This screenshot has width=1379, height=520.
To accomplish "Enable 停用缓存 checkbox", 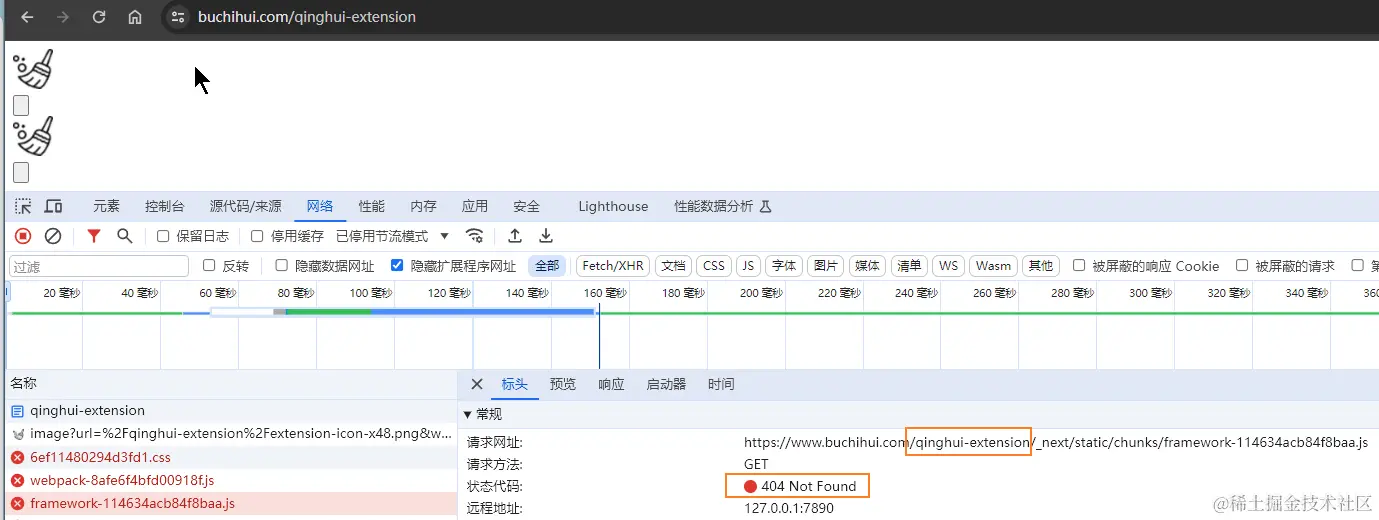I will point(257,236).
